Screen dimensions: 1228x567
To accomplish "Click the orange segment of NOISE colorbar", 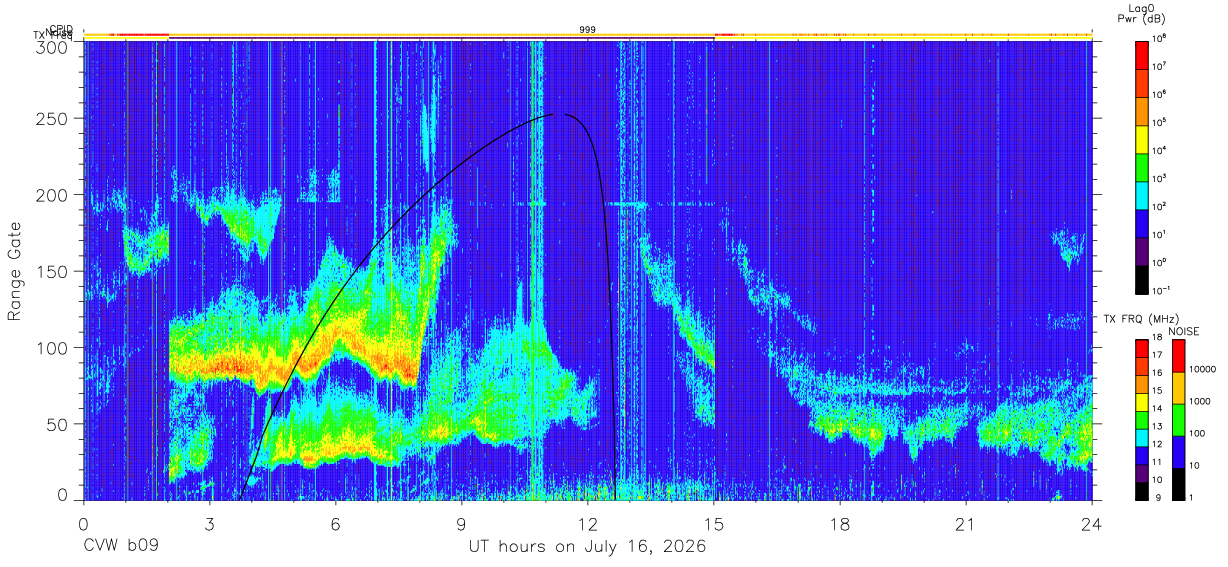I will (x=1178, y=386).
